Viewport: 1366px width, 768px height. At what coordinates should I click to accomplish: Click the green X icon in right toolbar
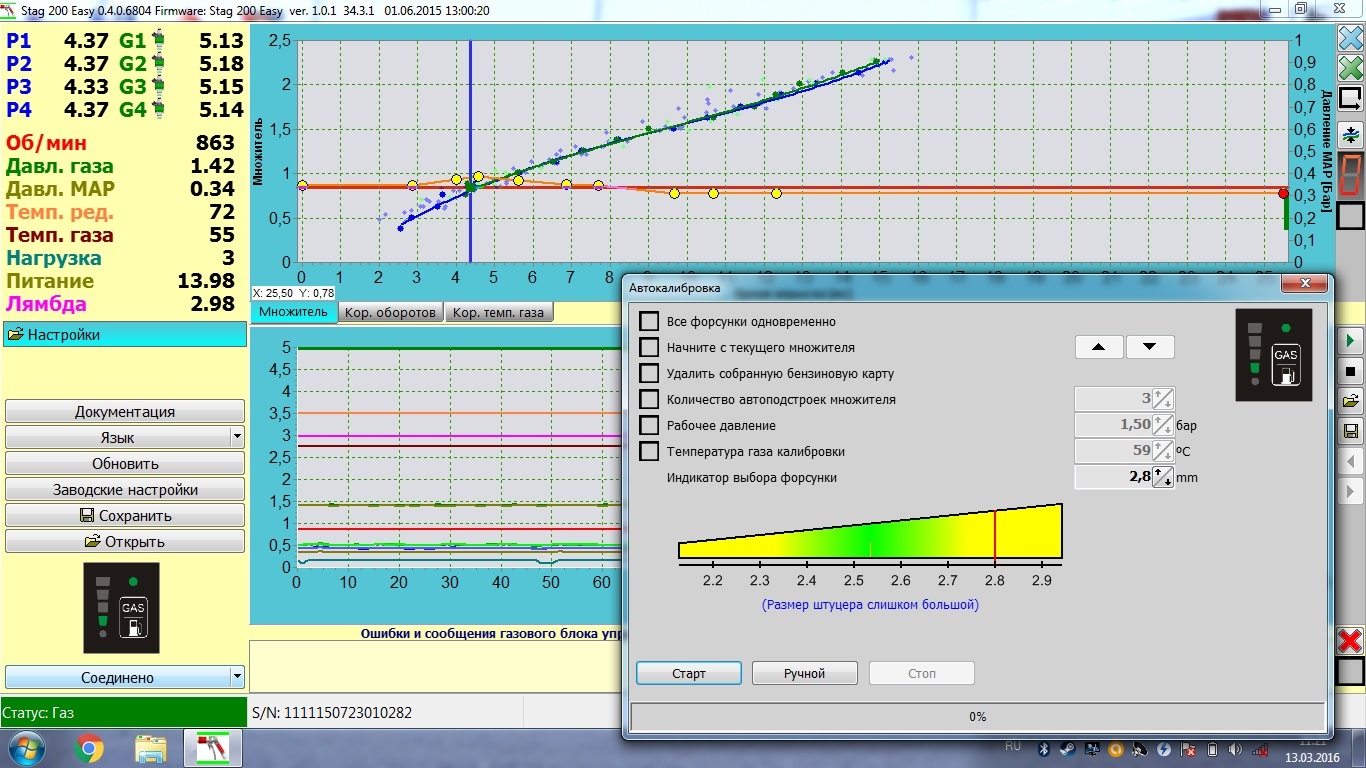tap(1350, 68)
